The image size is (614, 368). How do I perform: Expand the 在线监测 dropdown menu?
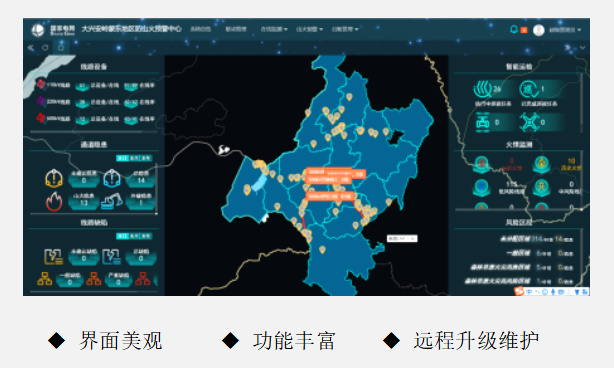(x=274, y=29)
